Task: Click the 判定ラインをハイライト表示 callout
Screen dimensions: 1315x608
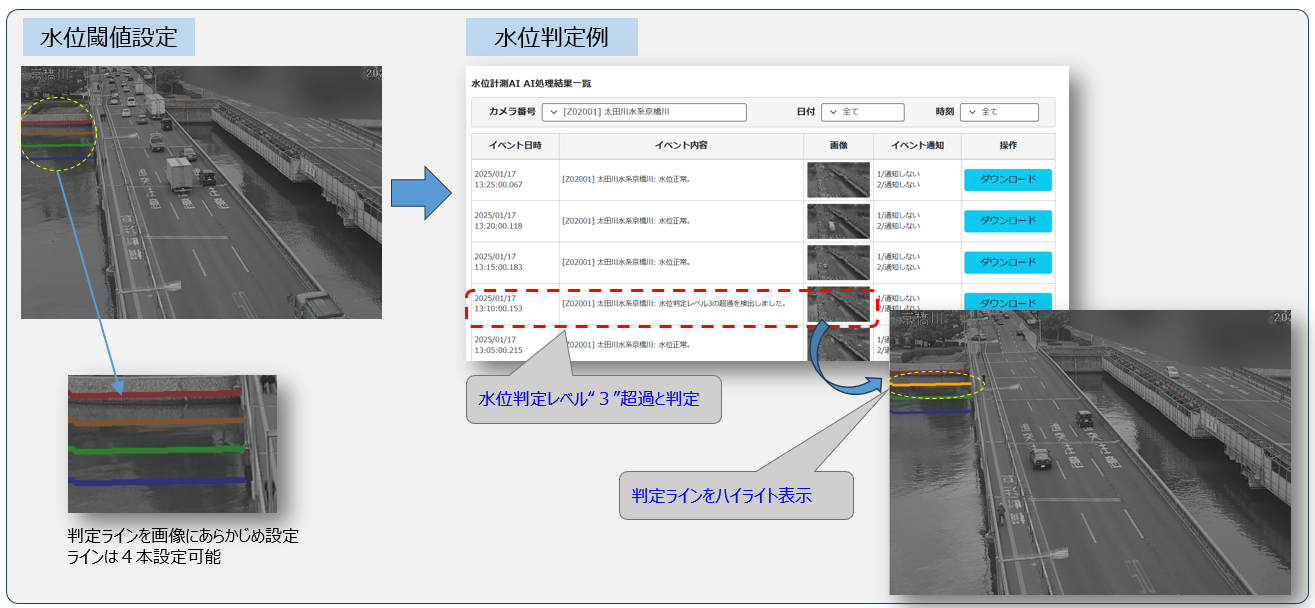Action: click(x=736, y=495)
